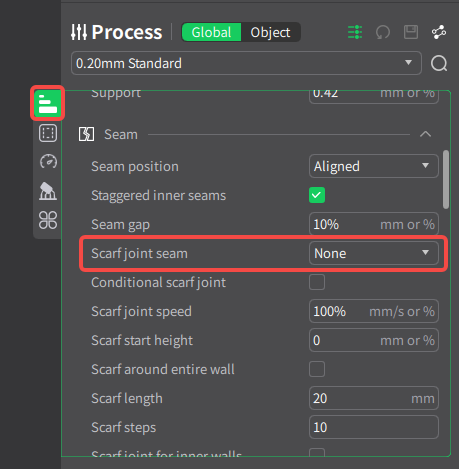Enable Conditional scarf joint checkbox
Viewport: 459px width, 469px height.
317,282
